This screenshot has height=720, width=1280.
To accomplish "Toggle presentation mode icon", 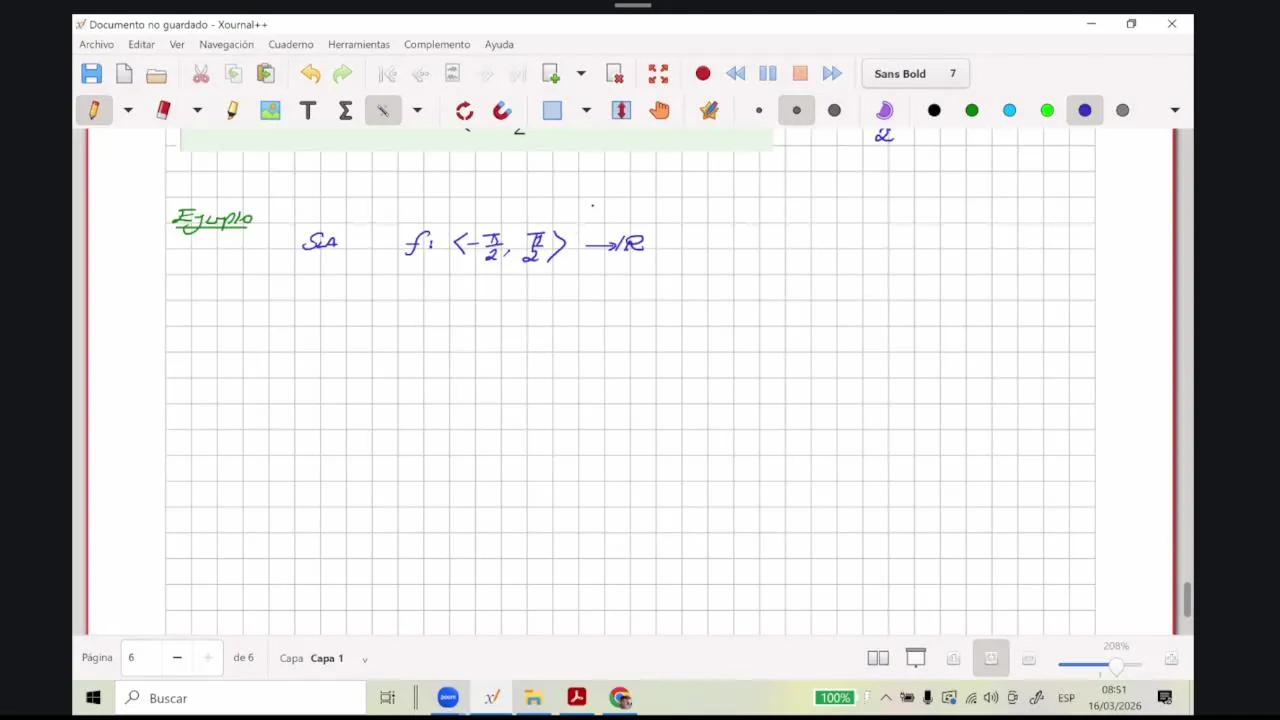I will (916, 658).
